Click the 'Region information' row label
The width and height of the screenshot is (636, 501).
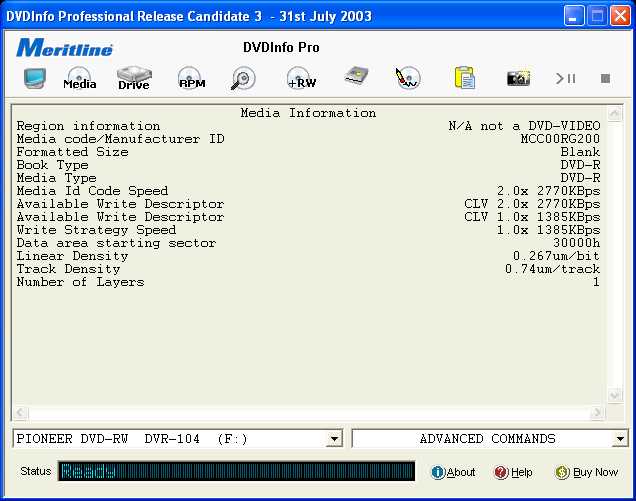point(88,126)
